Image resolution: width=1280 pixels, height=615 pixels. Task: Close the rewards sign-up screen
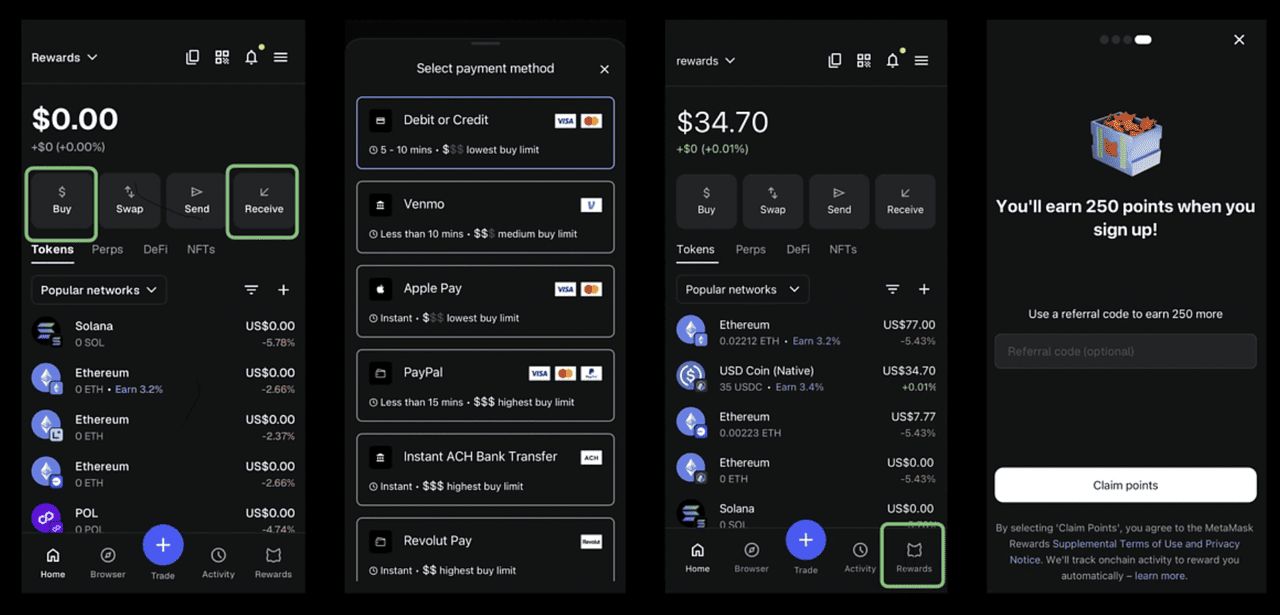pos(1239,40)
